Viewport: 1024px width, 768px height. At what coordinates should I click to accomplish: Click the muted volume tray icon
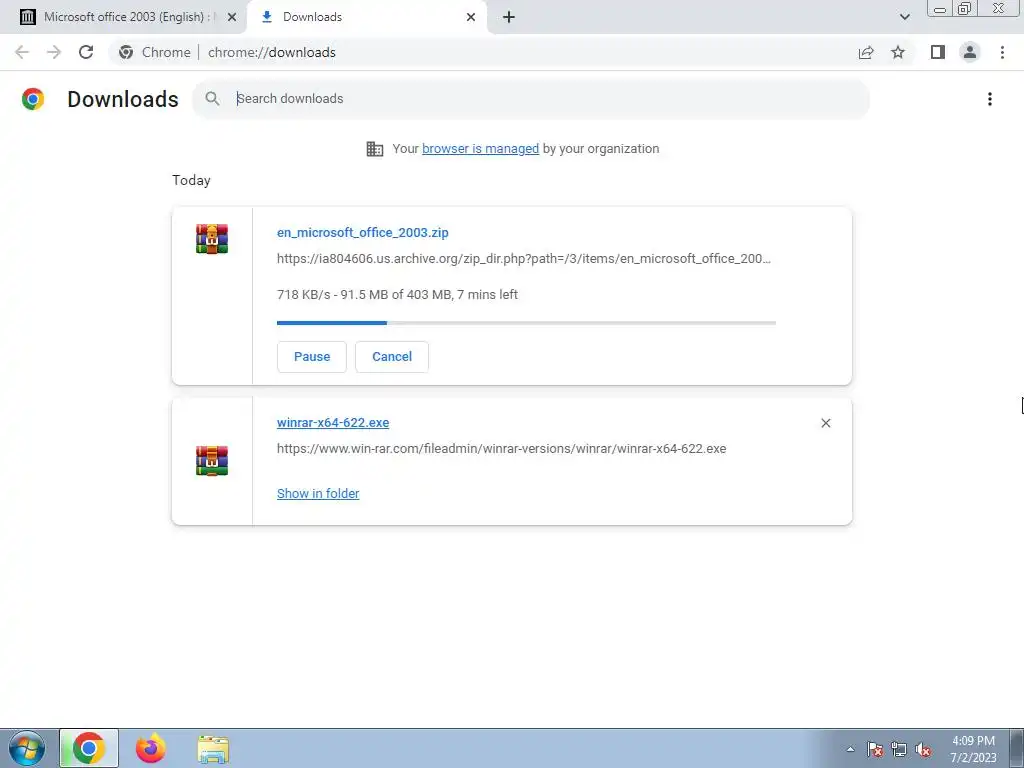click(x=923, y=749)
